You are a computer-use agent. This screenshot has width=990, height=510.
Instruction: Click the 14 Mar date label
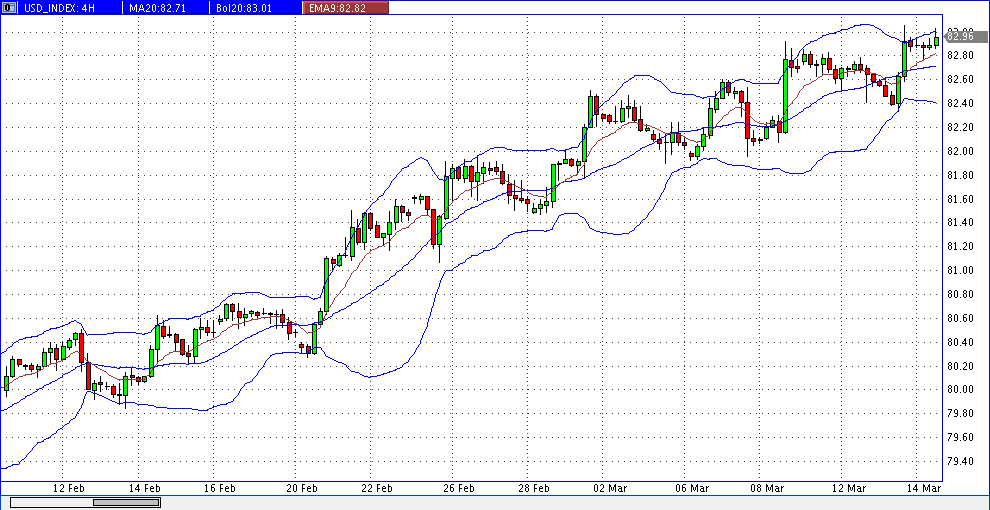pyautogui.click(x=925, y=489)
